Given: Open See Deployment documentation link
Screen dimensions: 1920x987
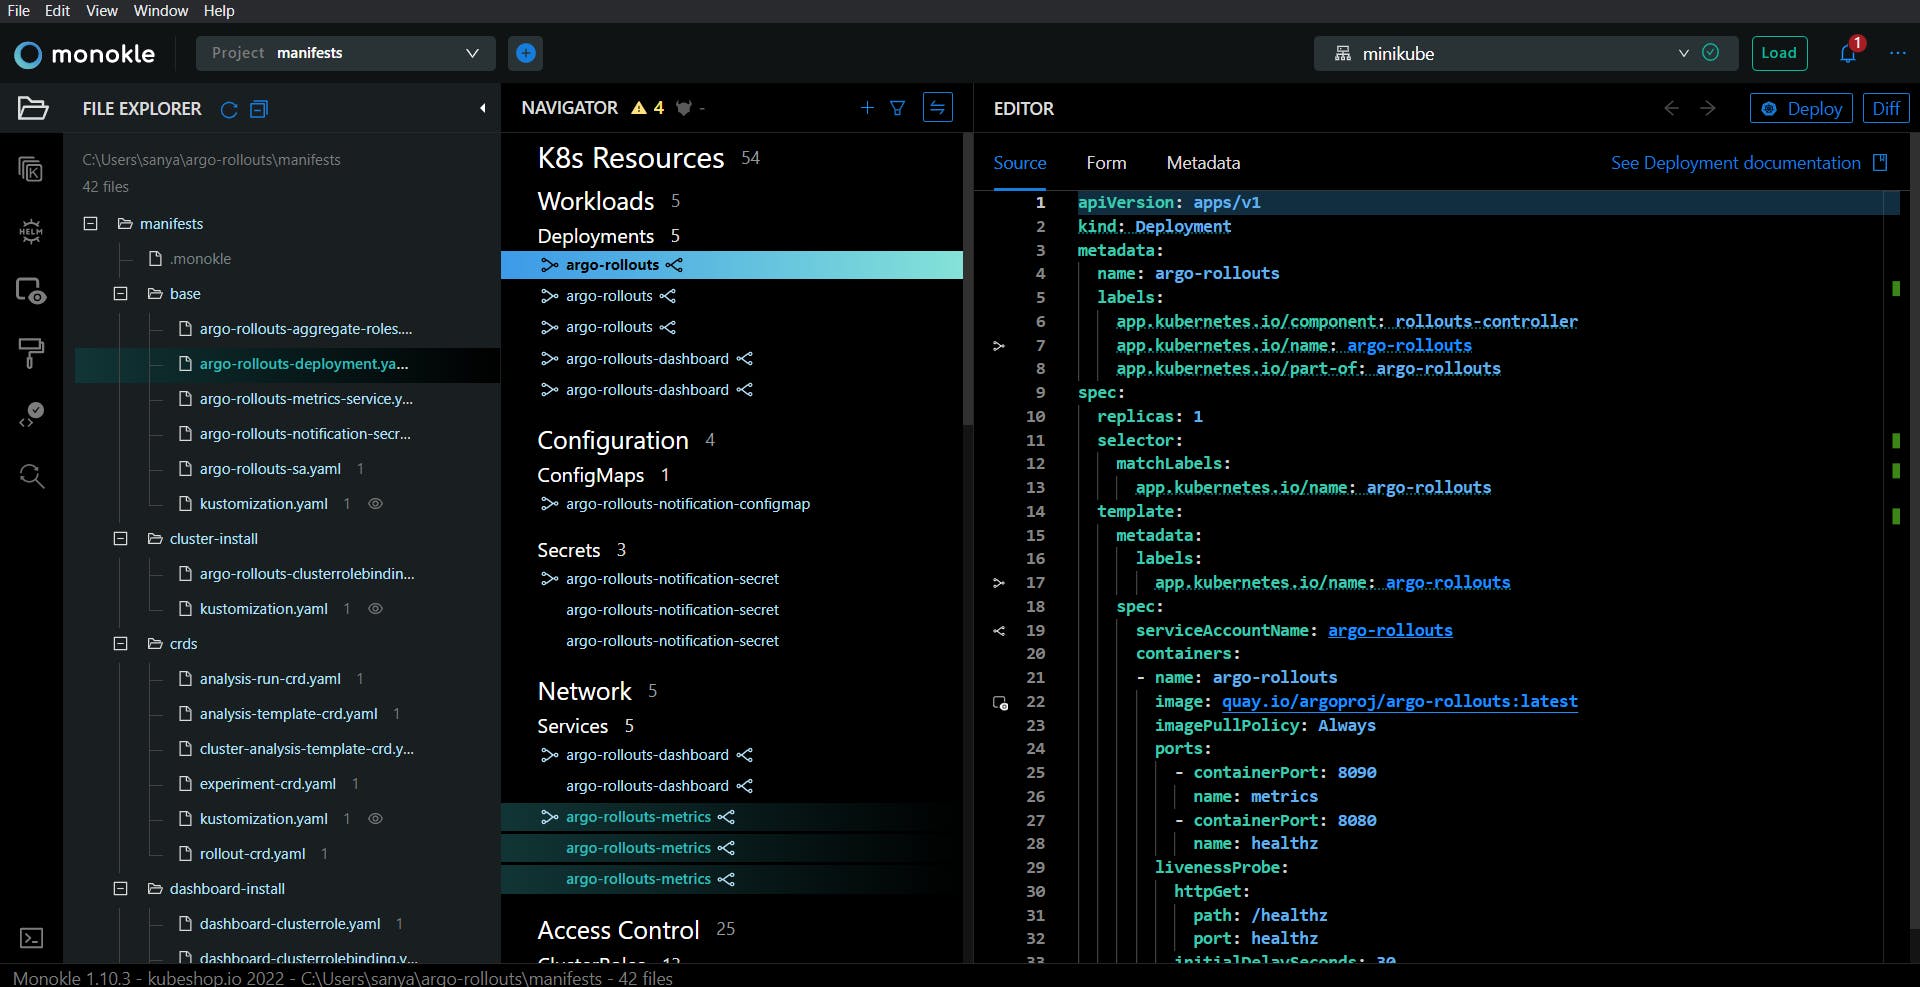Looking at the screenshot, I should (x=1748, y=163).
